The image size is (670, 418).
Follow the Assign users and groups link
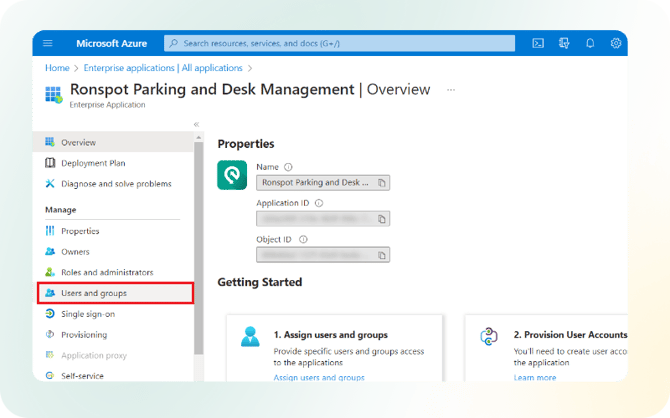click(319, 377)
